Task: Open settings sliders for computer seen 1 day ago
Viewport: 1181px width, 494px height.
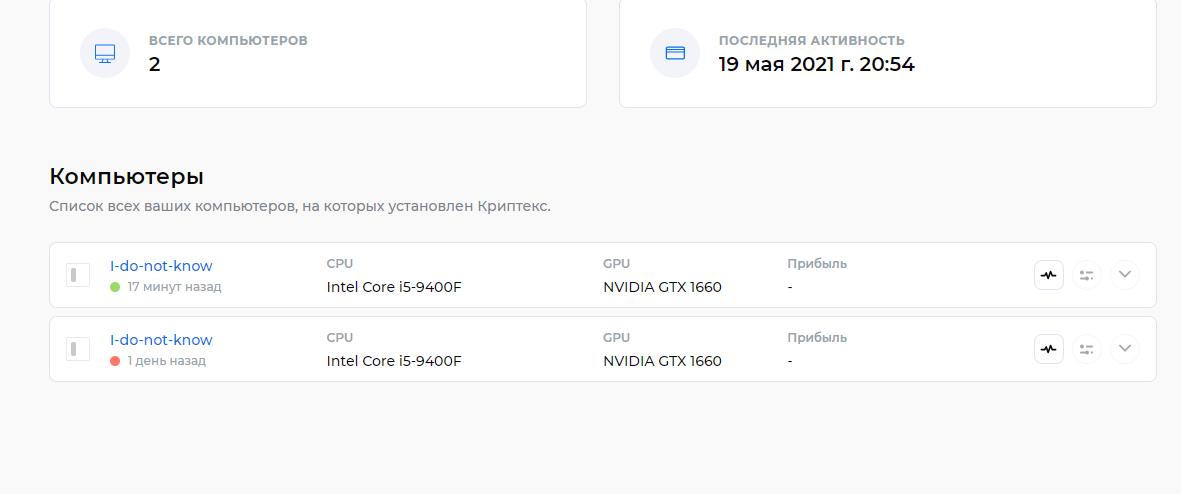Action: (1086, 349)
